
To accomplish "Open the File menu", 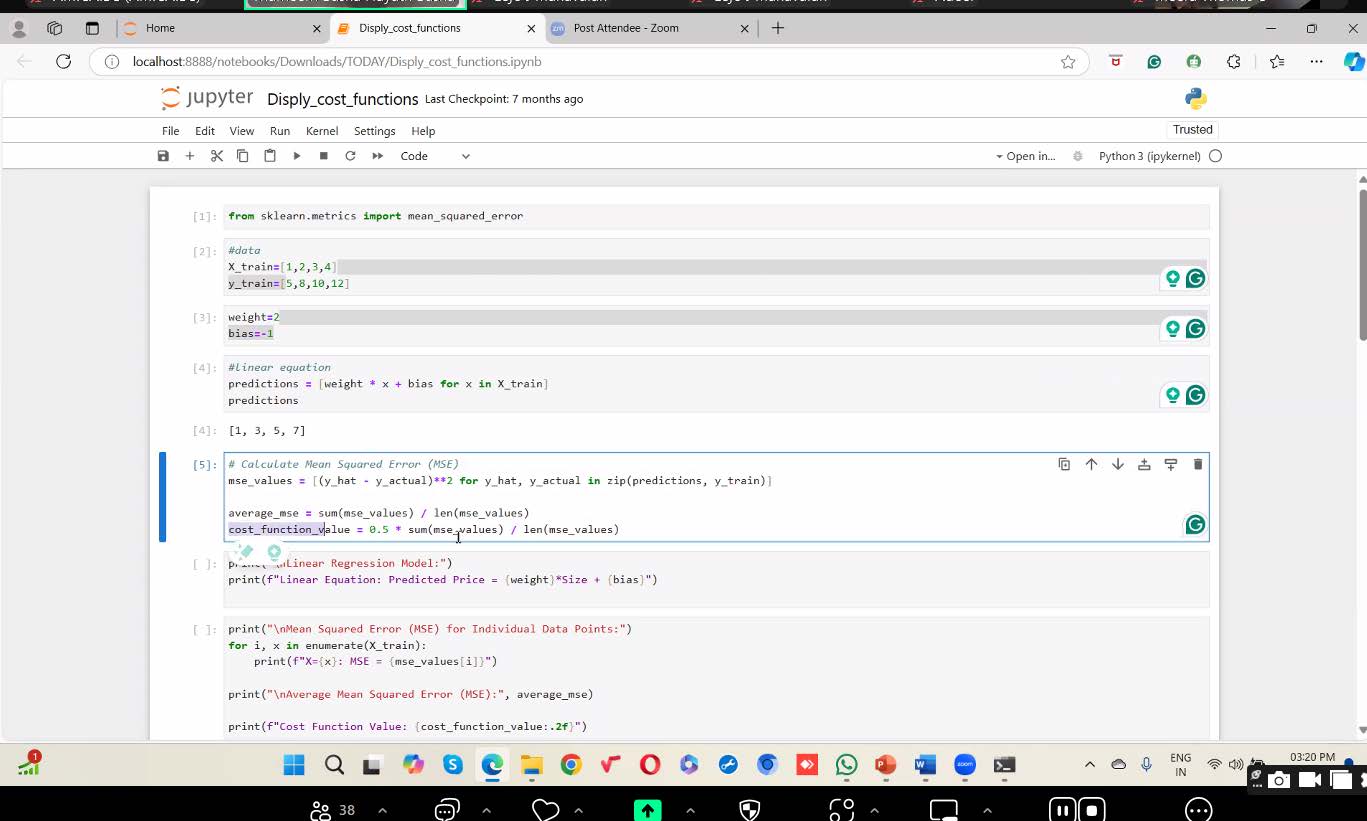I will (171, 131).
